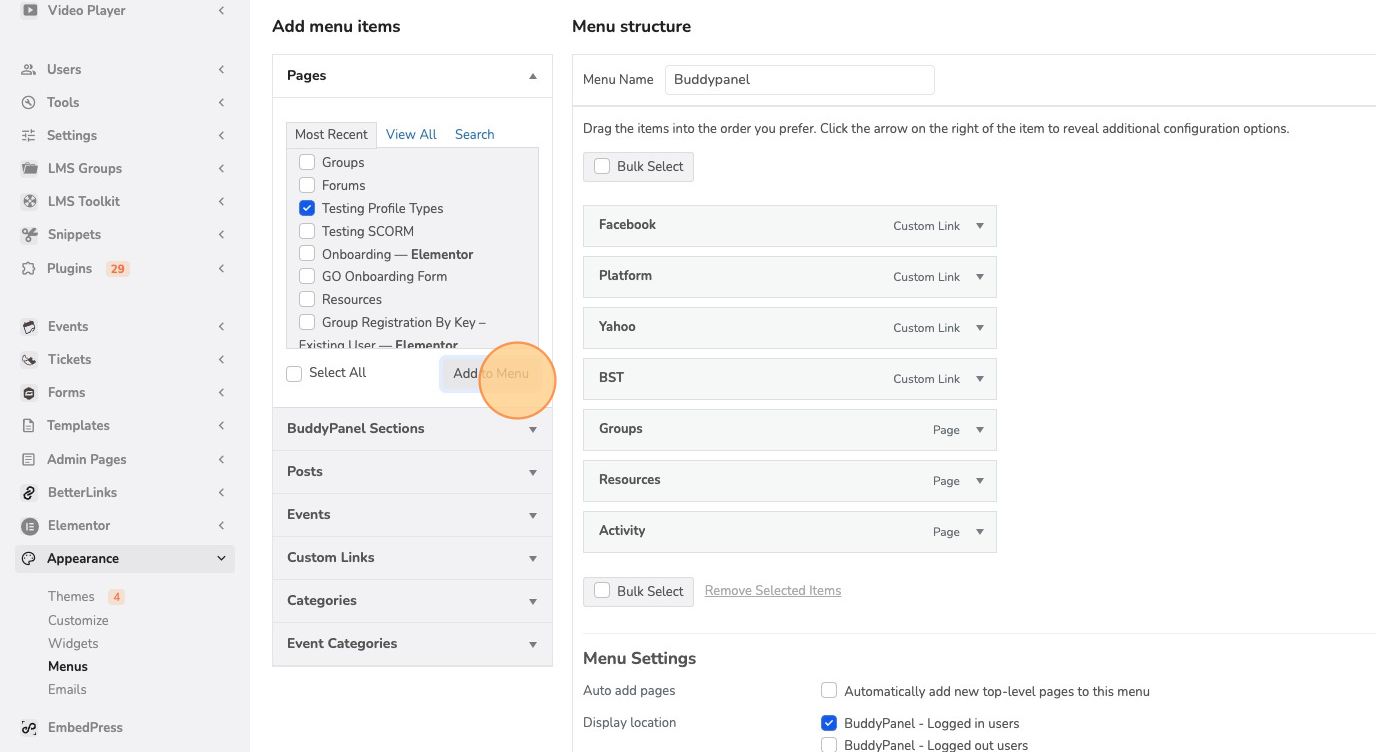Click the Admin Pages icon
Image resolution: width=1376 pixels, height=752 pixels.
coord(29,460)
